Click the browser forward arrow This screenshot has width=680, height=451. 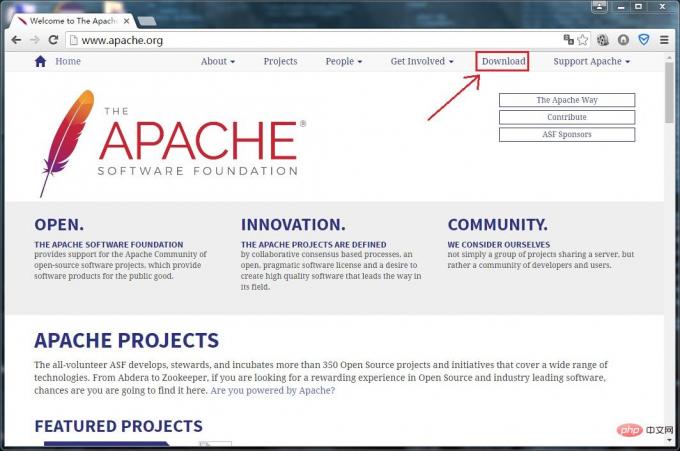click(35, 40)
